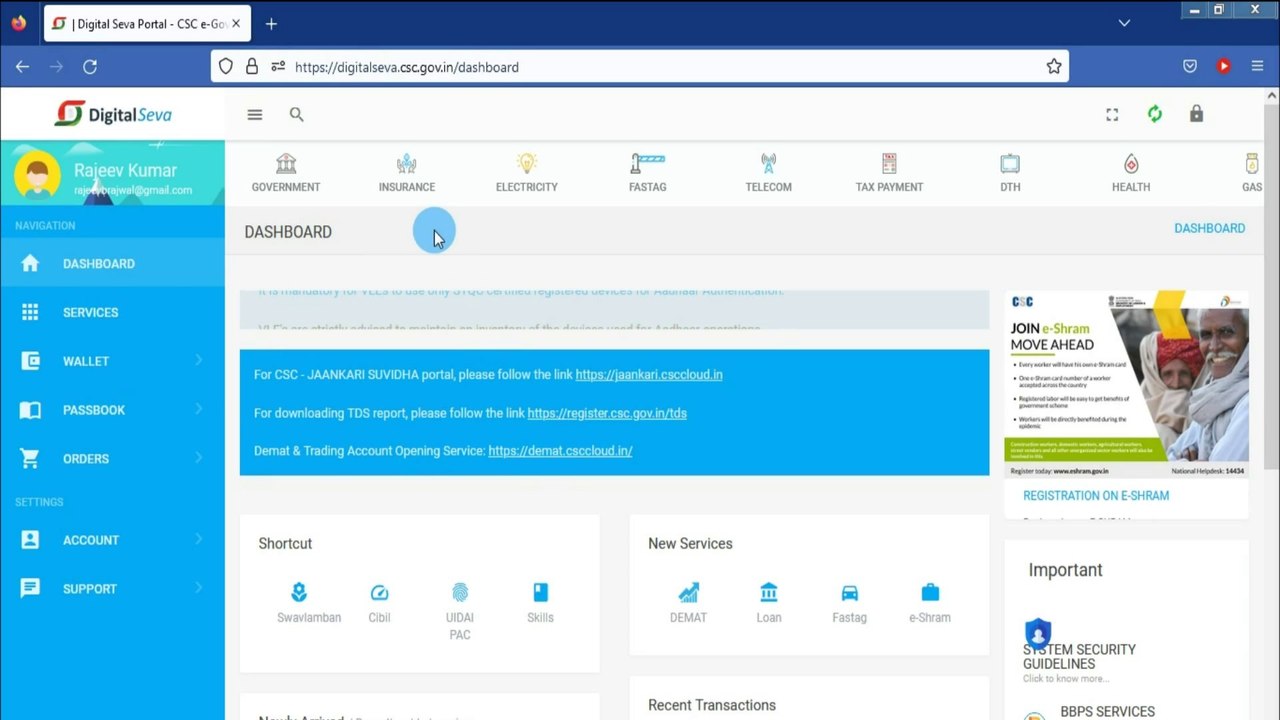Screen dimensions: 1280x720
Task: Click the Pocket save icon in browser toolbar
Action: 1190,67
